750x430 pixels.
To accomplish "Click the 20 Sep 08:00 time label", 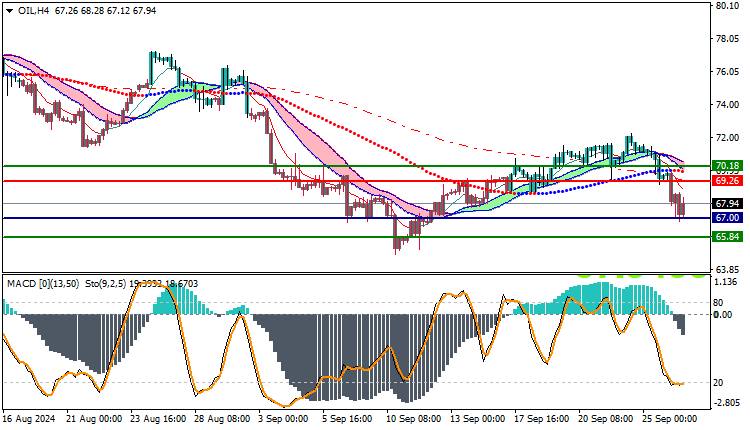I will [x=606, y=419].
